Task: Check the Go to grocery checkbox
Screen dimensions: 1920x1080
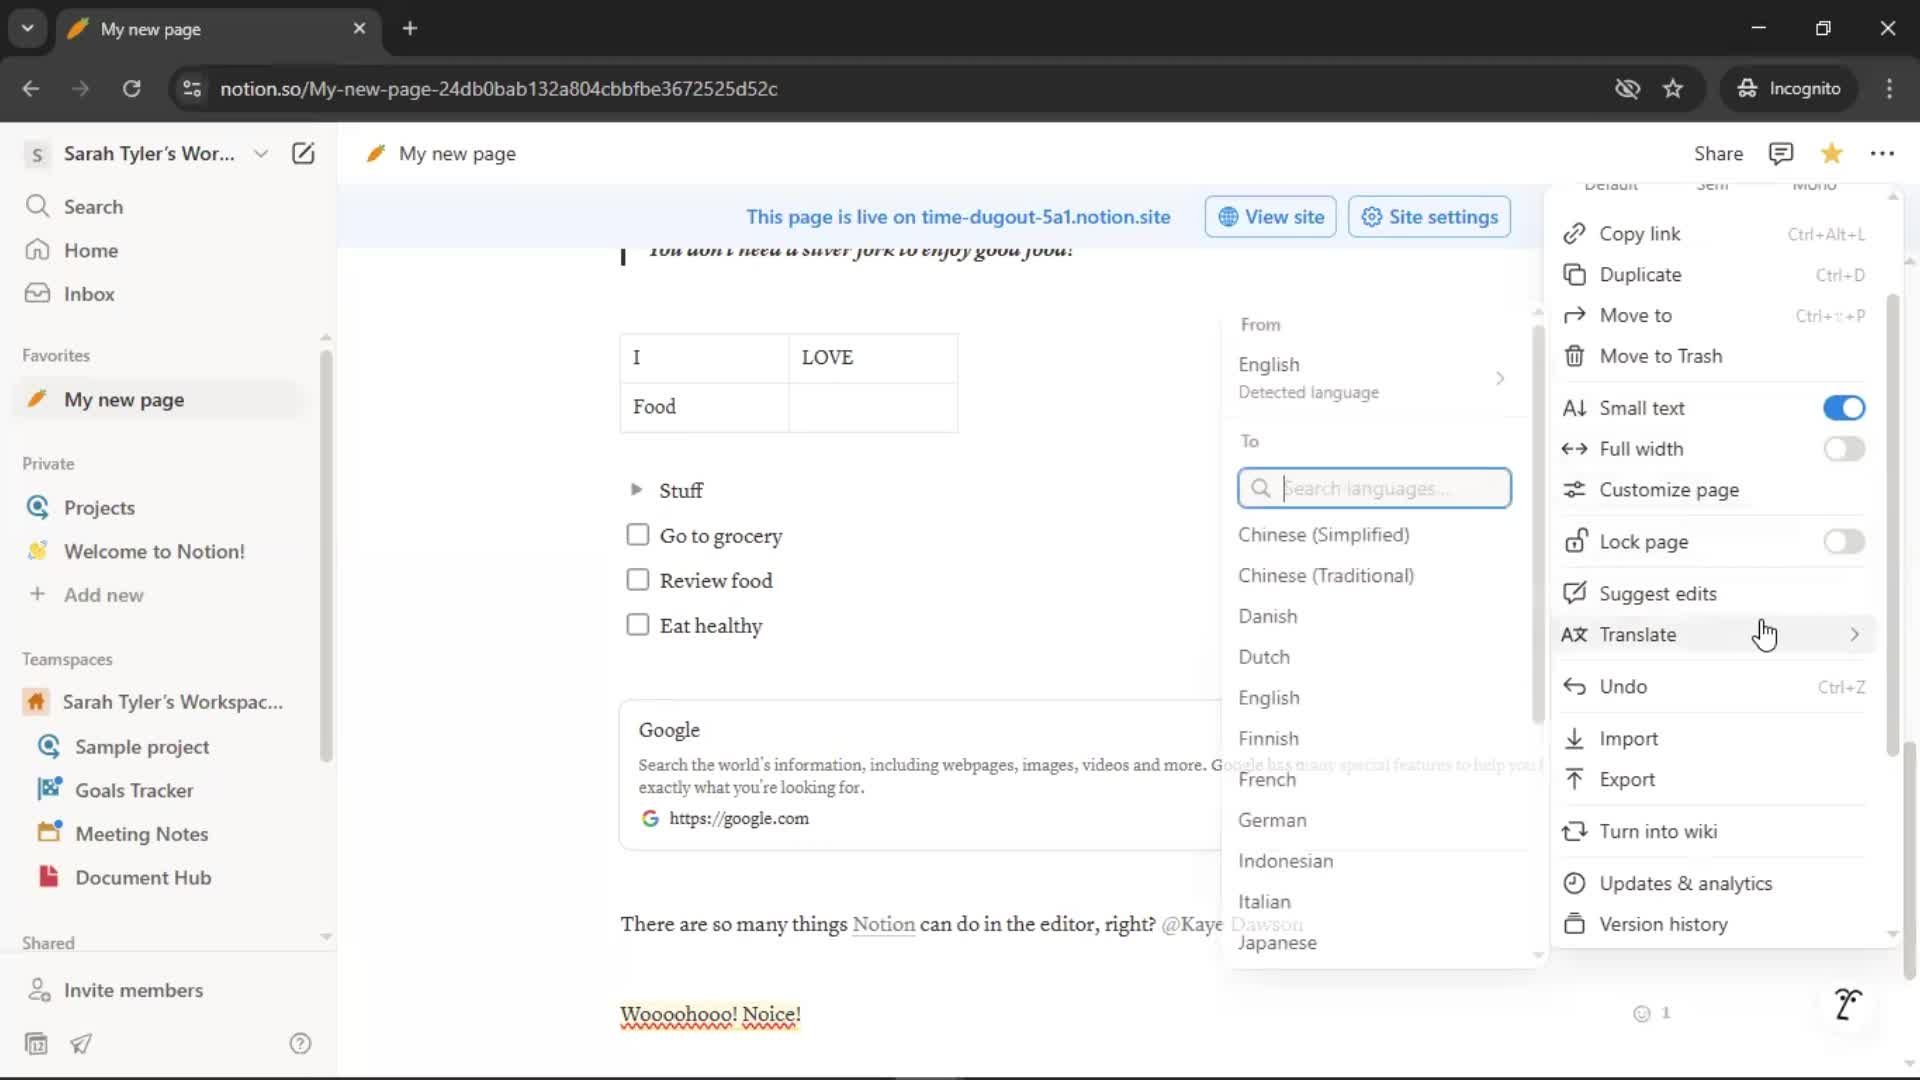Action: point(637,535)
